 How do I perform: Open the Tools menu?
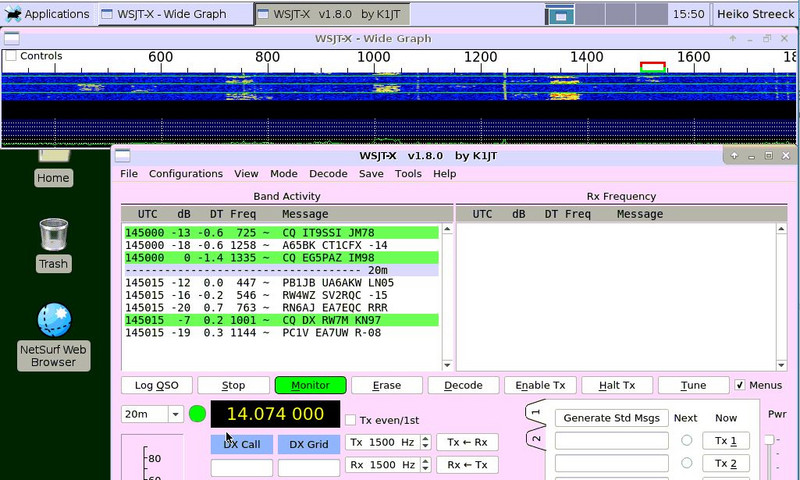[408, 174]
